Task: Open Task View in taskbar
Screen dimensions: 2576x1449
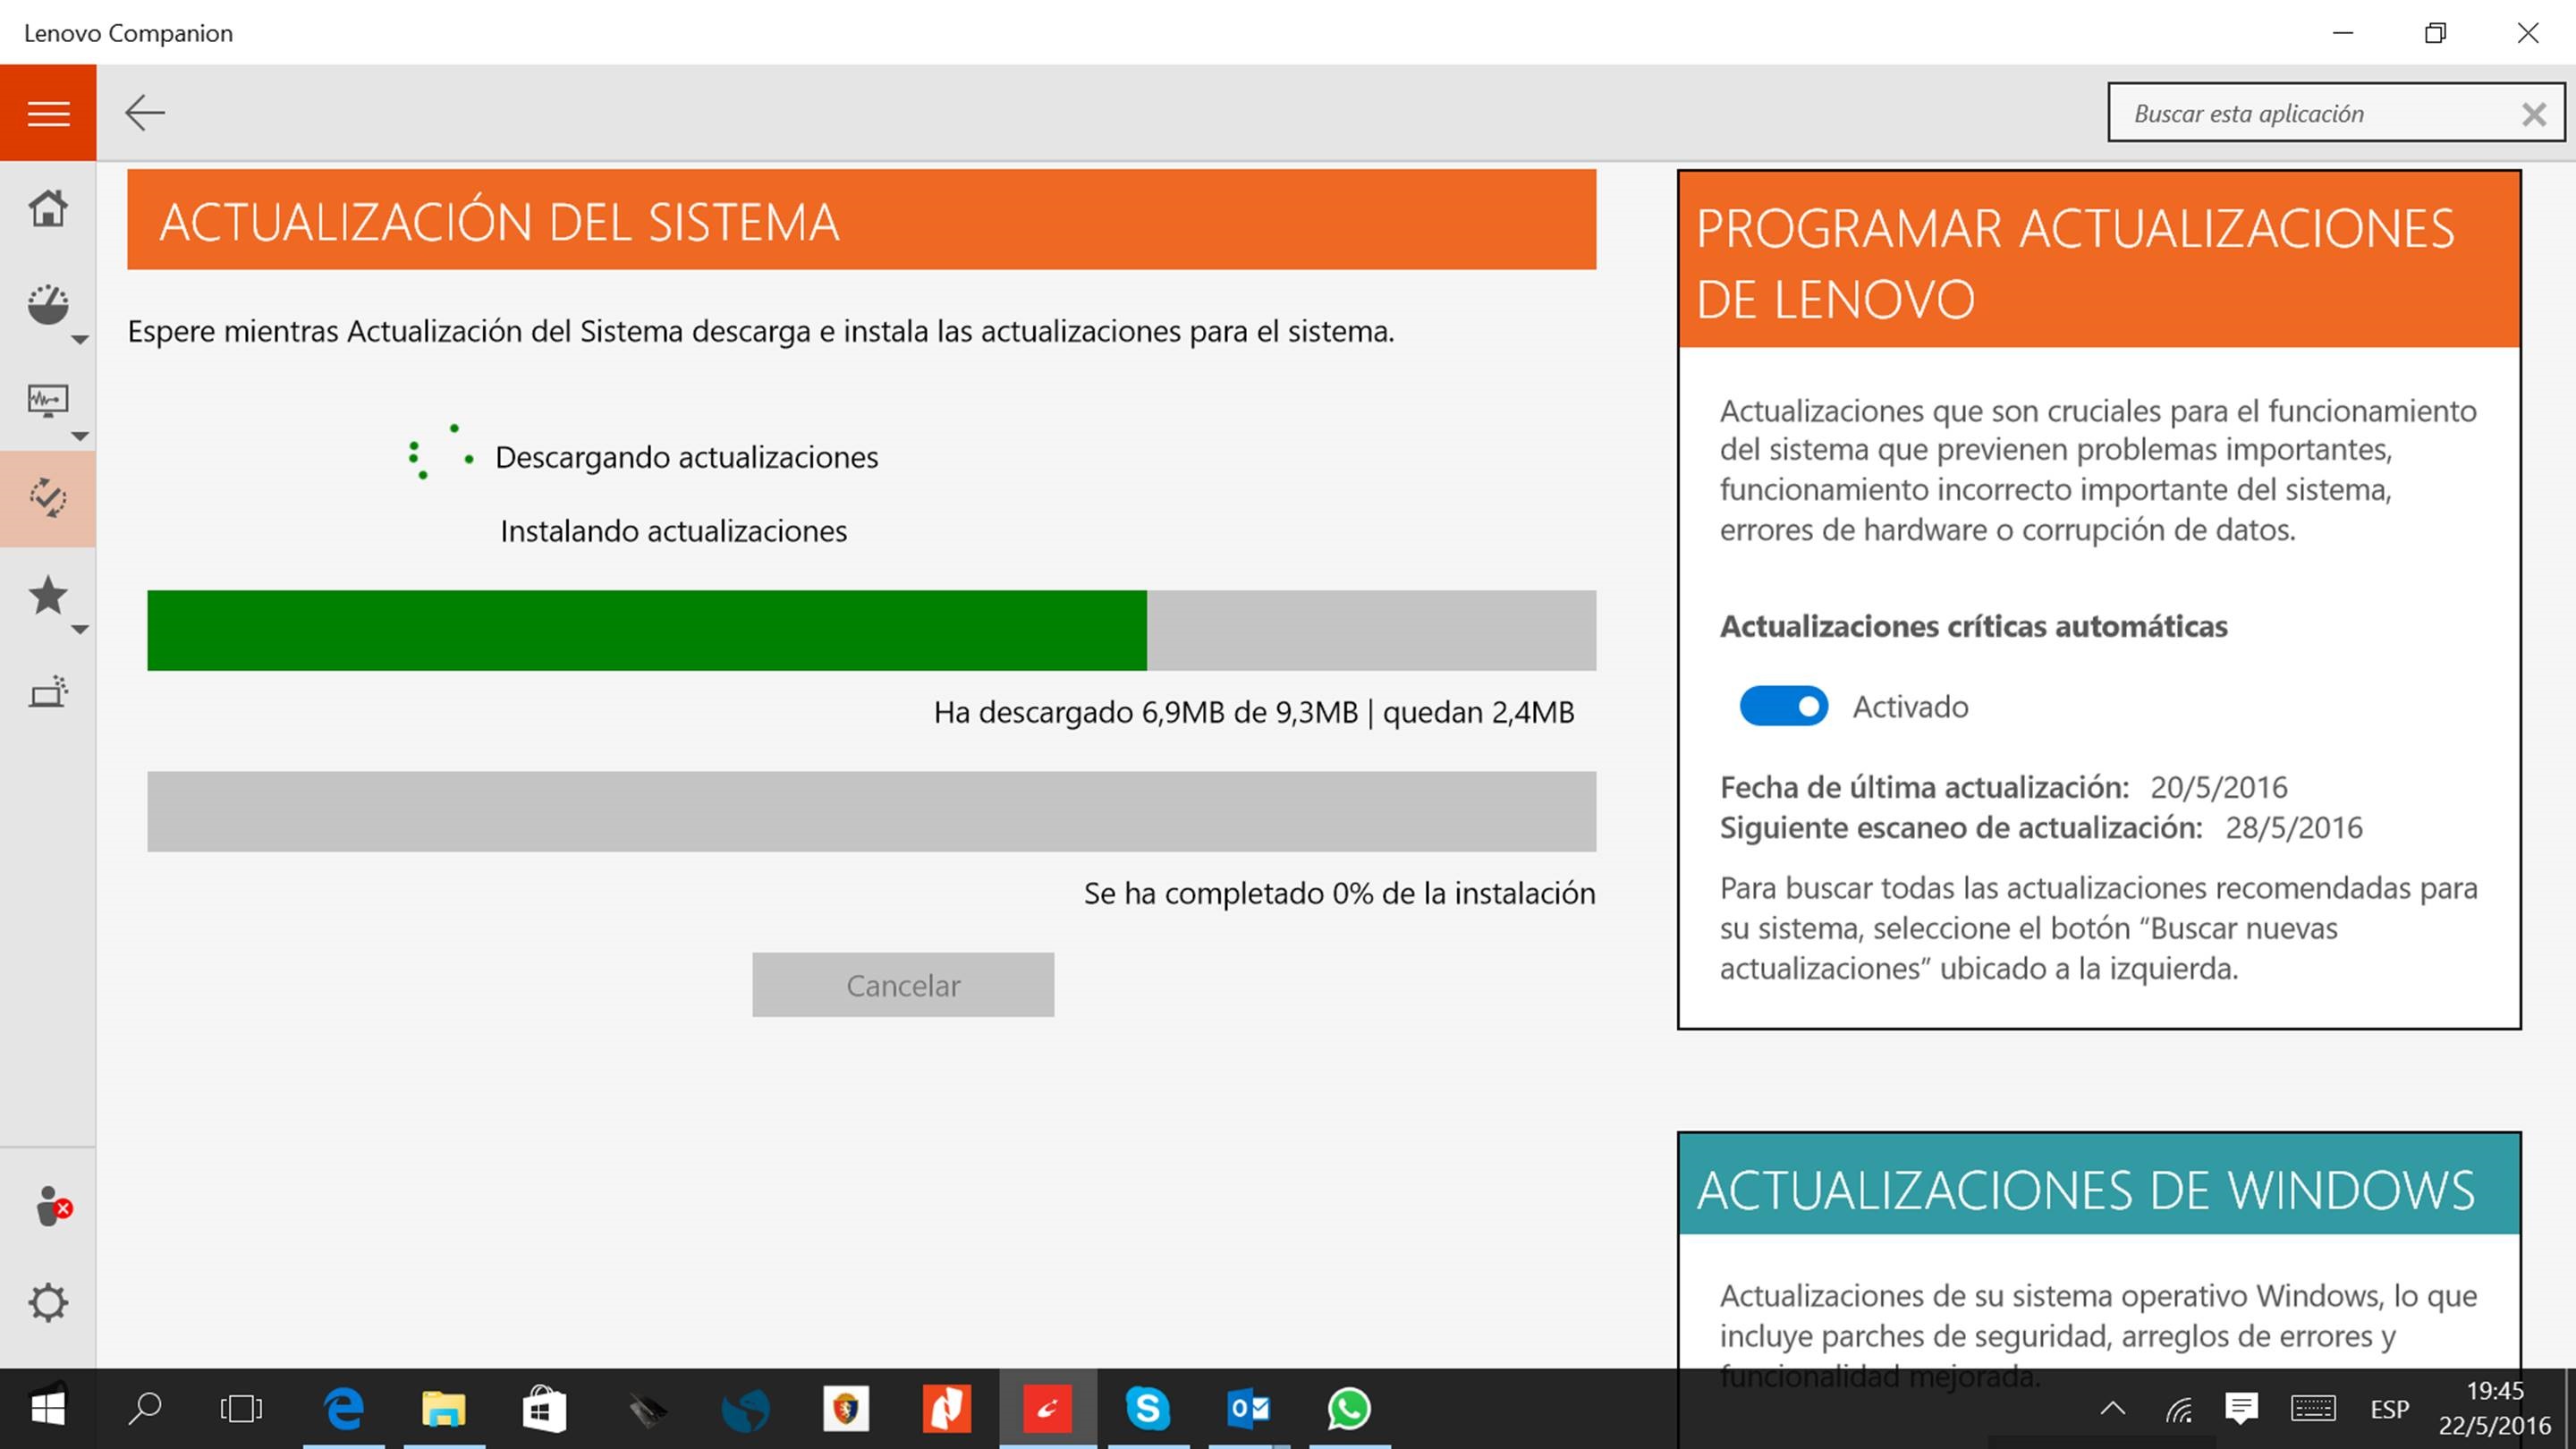Action: 241,1409
